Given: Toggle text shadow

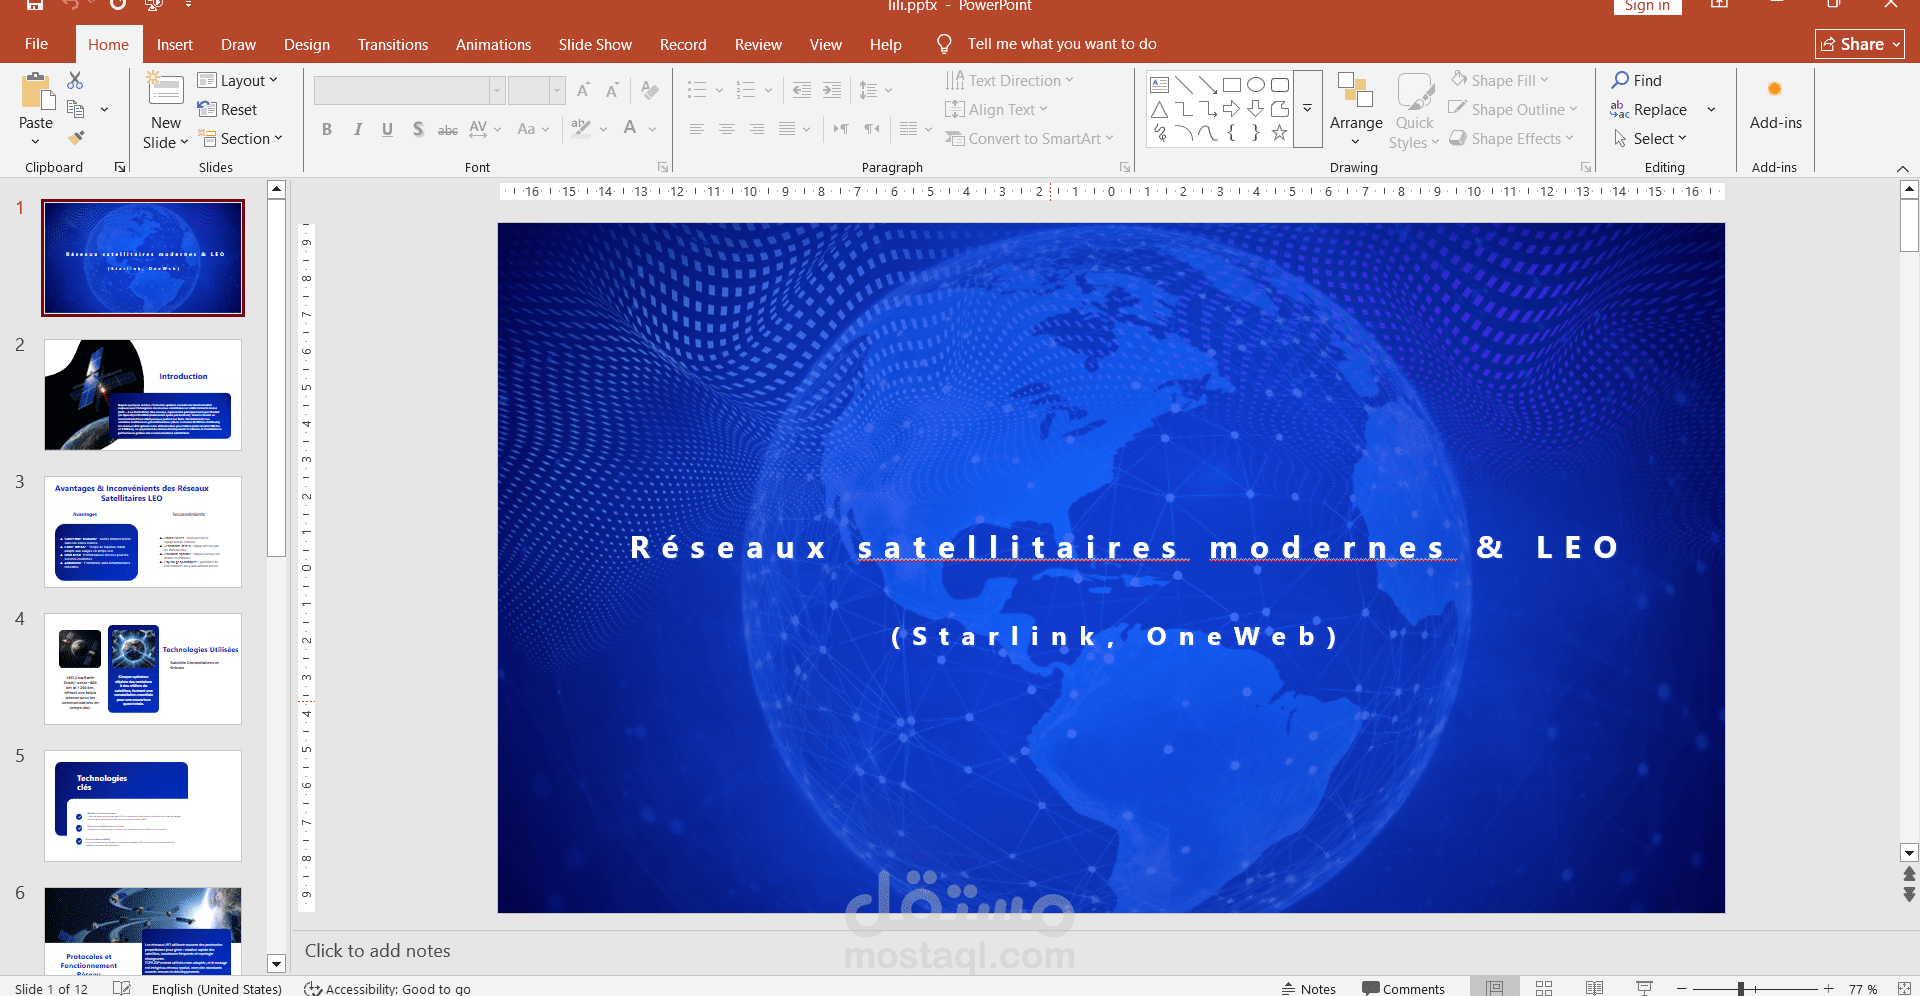Looking at the screenshot, I should (x=418, y=129).
